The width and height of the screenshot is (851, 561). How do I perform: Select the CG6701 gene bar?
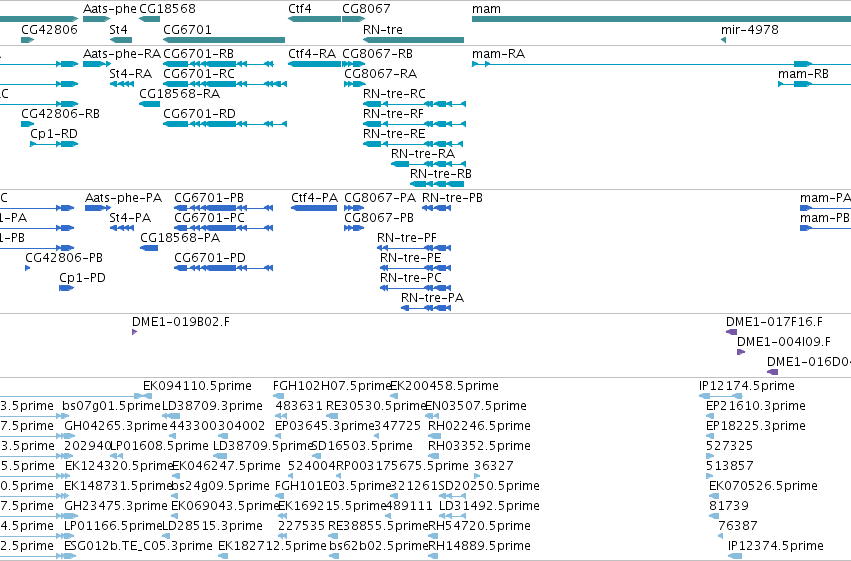pos(224,40)
